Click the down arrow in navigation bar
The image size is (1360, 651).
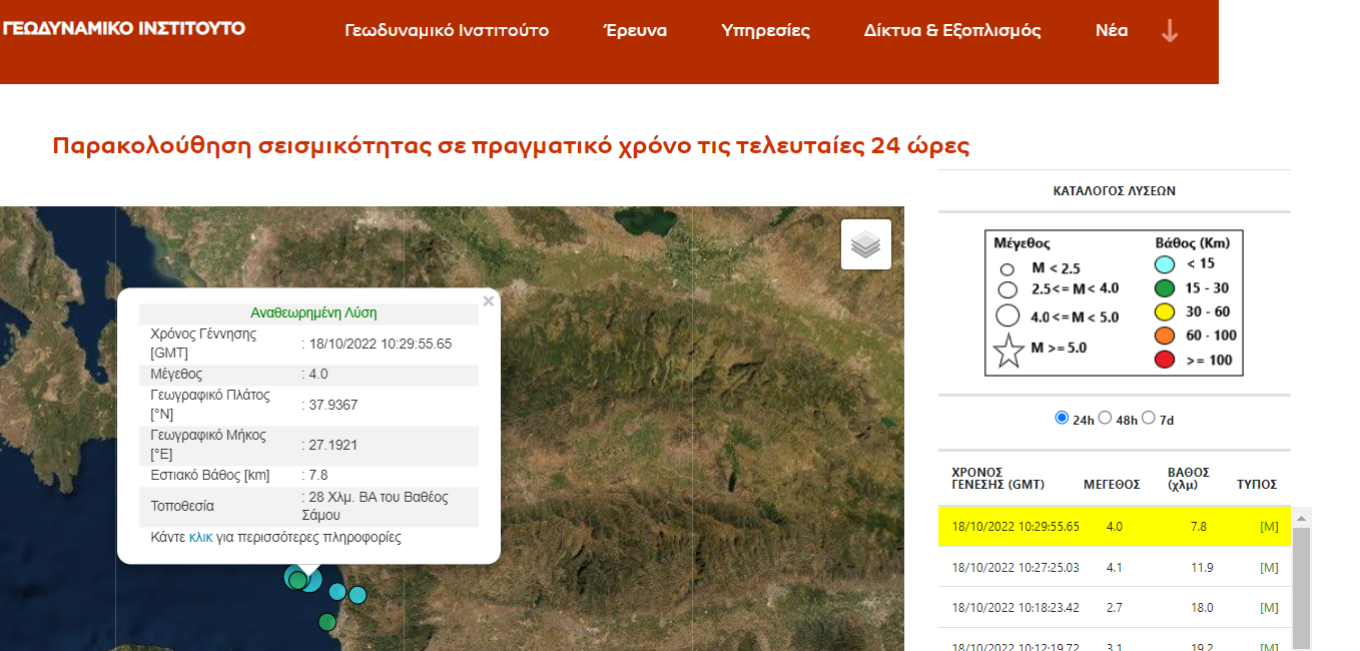tap(1169, 31)
